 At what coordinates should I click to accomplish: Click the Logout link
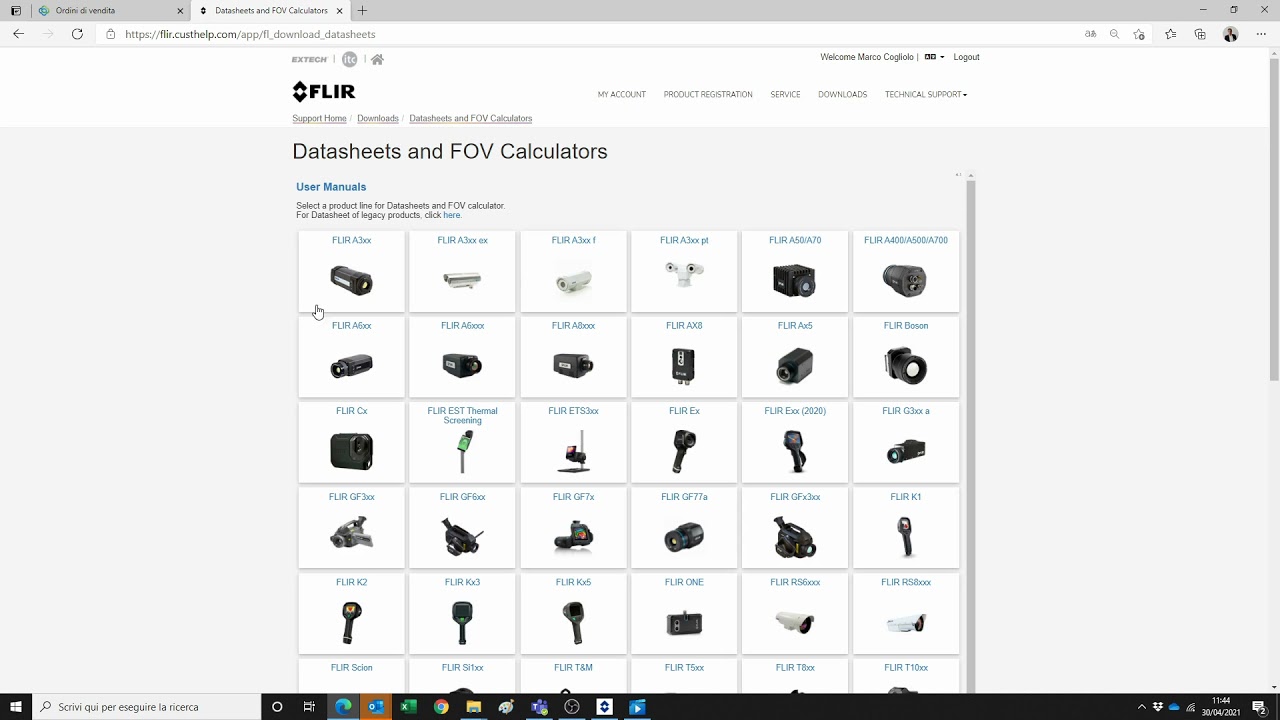(966, 57)
